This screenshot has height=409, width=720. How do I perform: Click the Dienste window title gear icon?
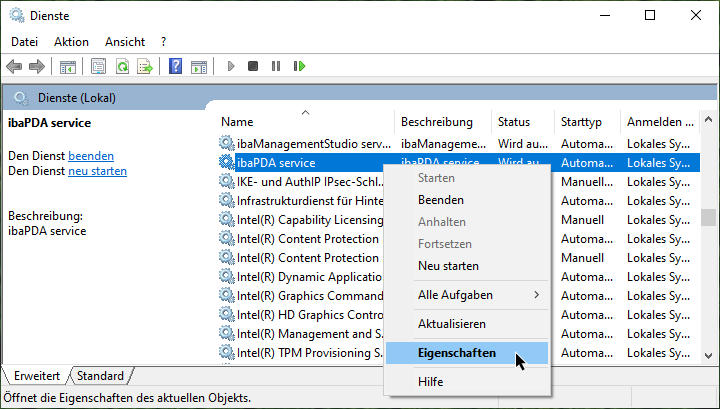[17, 15]
